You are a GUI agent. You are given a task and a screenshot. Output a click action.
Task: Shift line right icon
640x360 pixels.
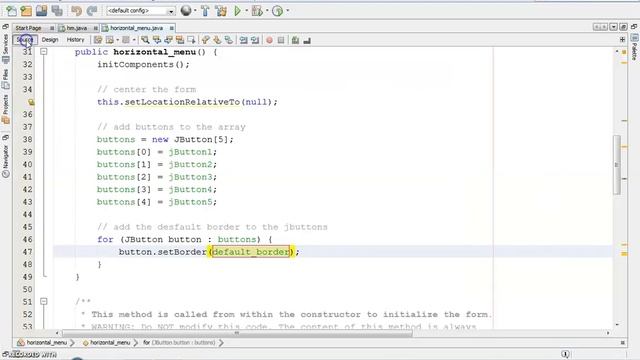(255, 40)
